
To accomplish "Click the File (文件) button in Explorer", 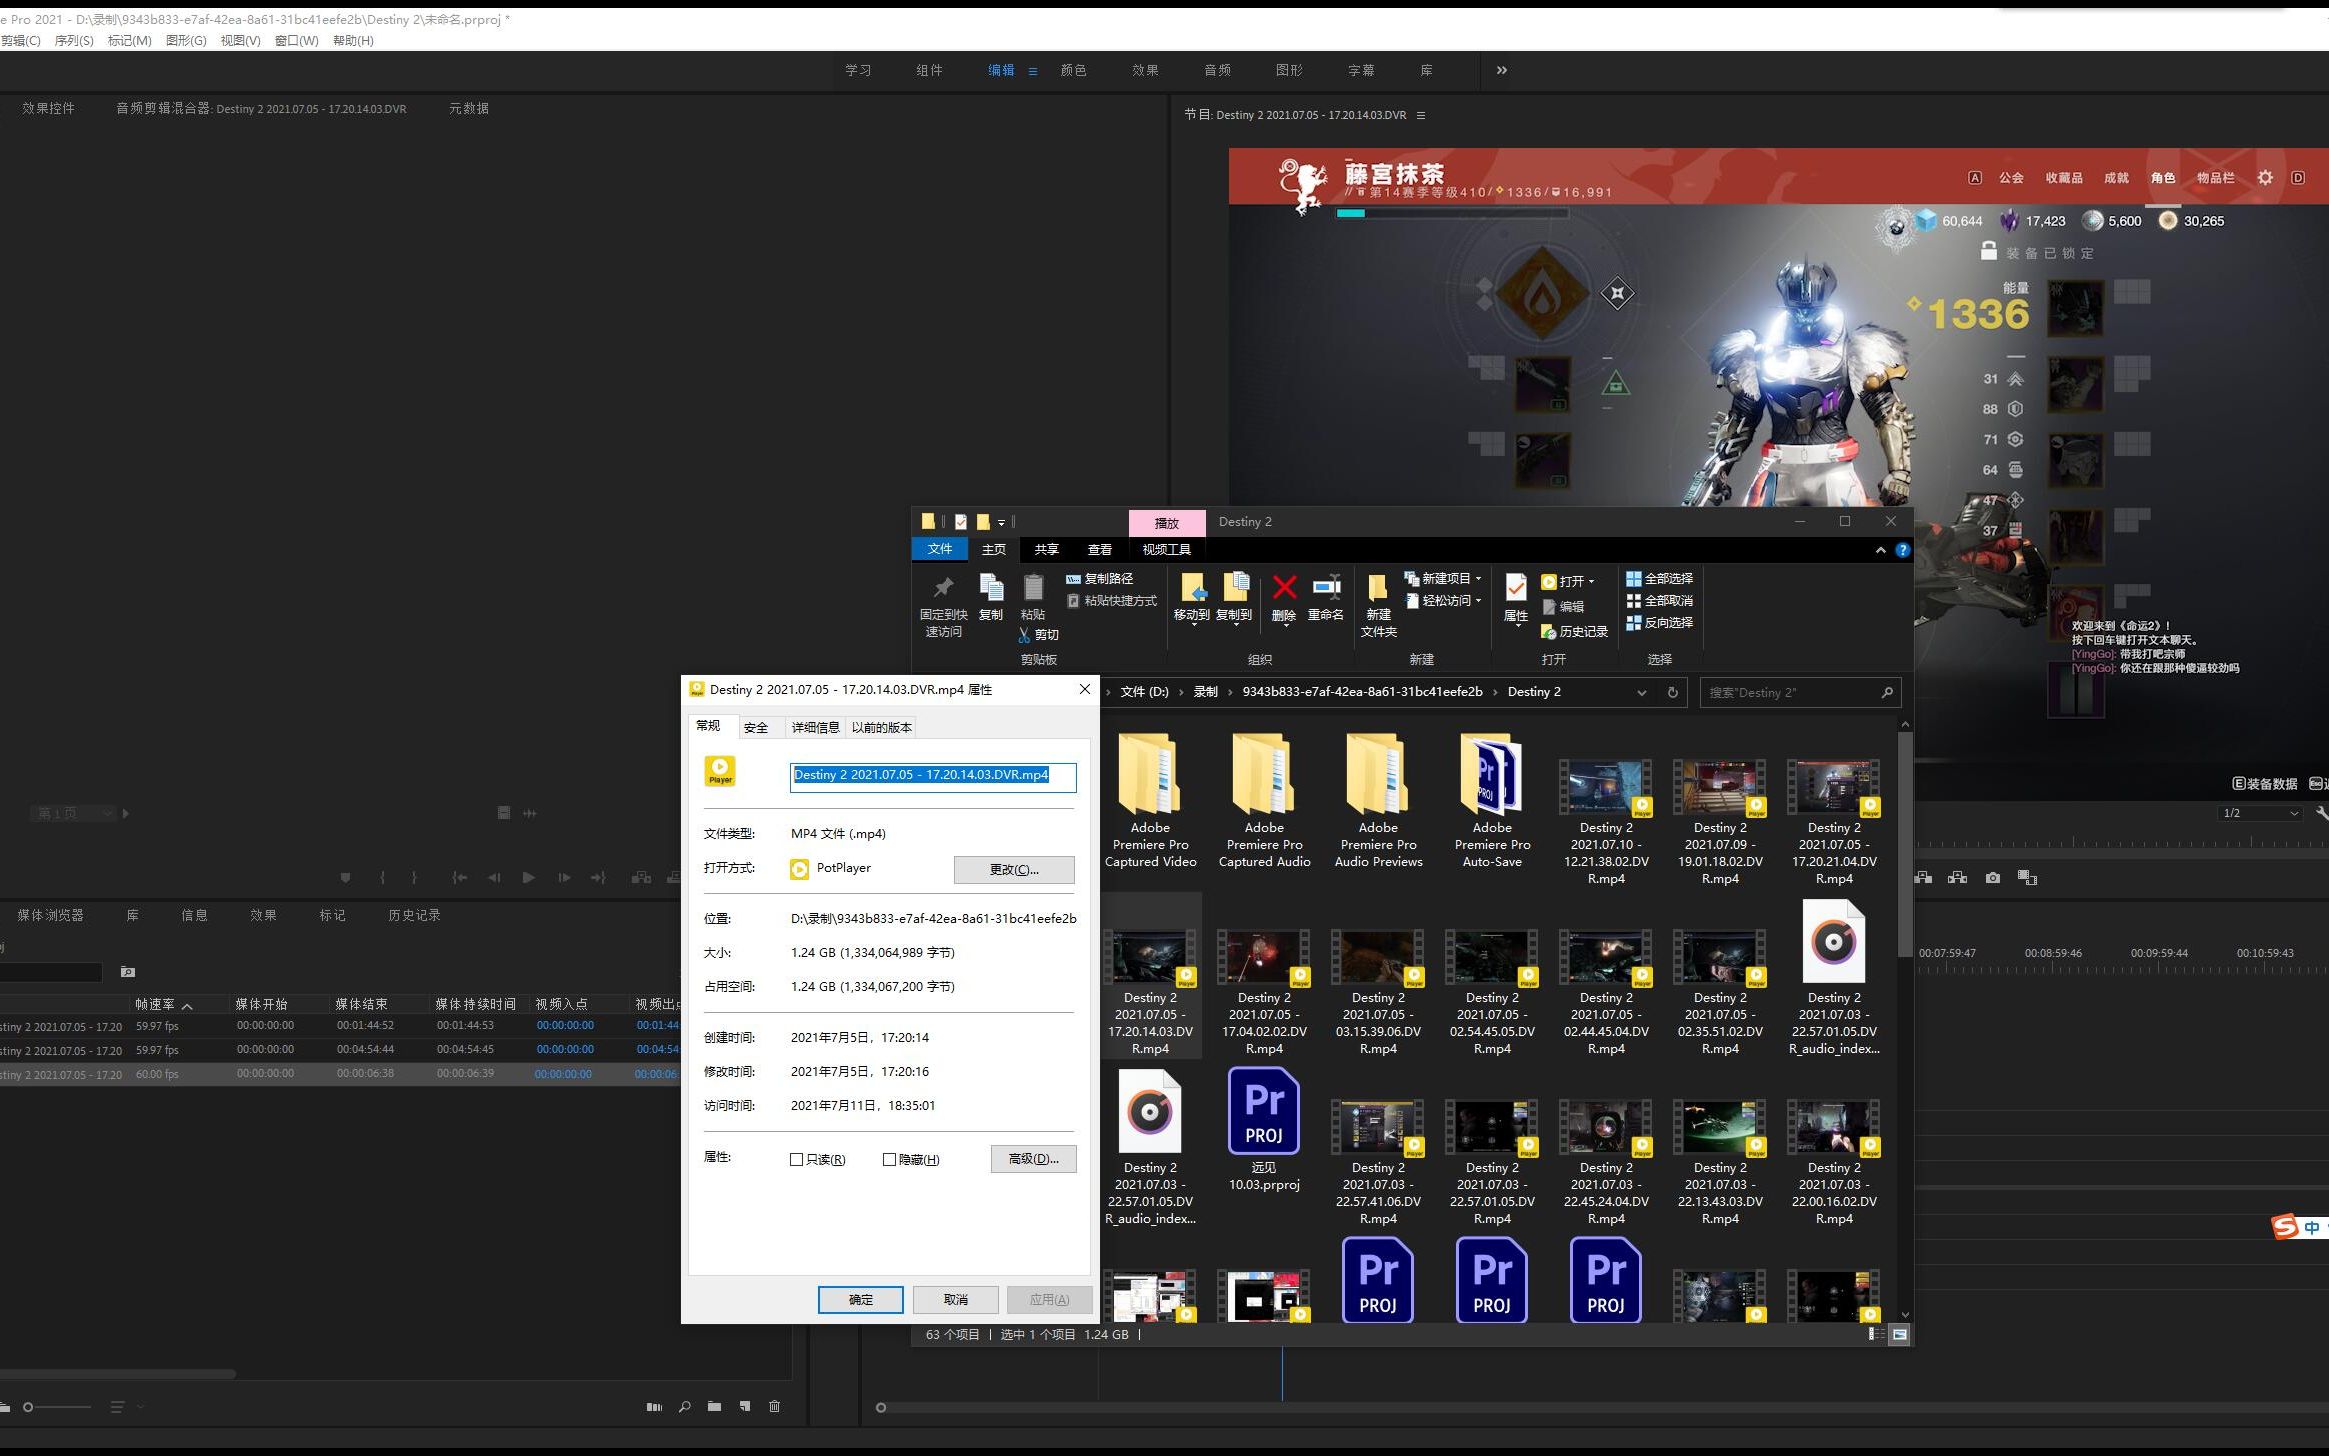I will pyautogui.click(x=939, y=549).
